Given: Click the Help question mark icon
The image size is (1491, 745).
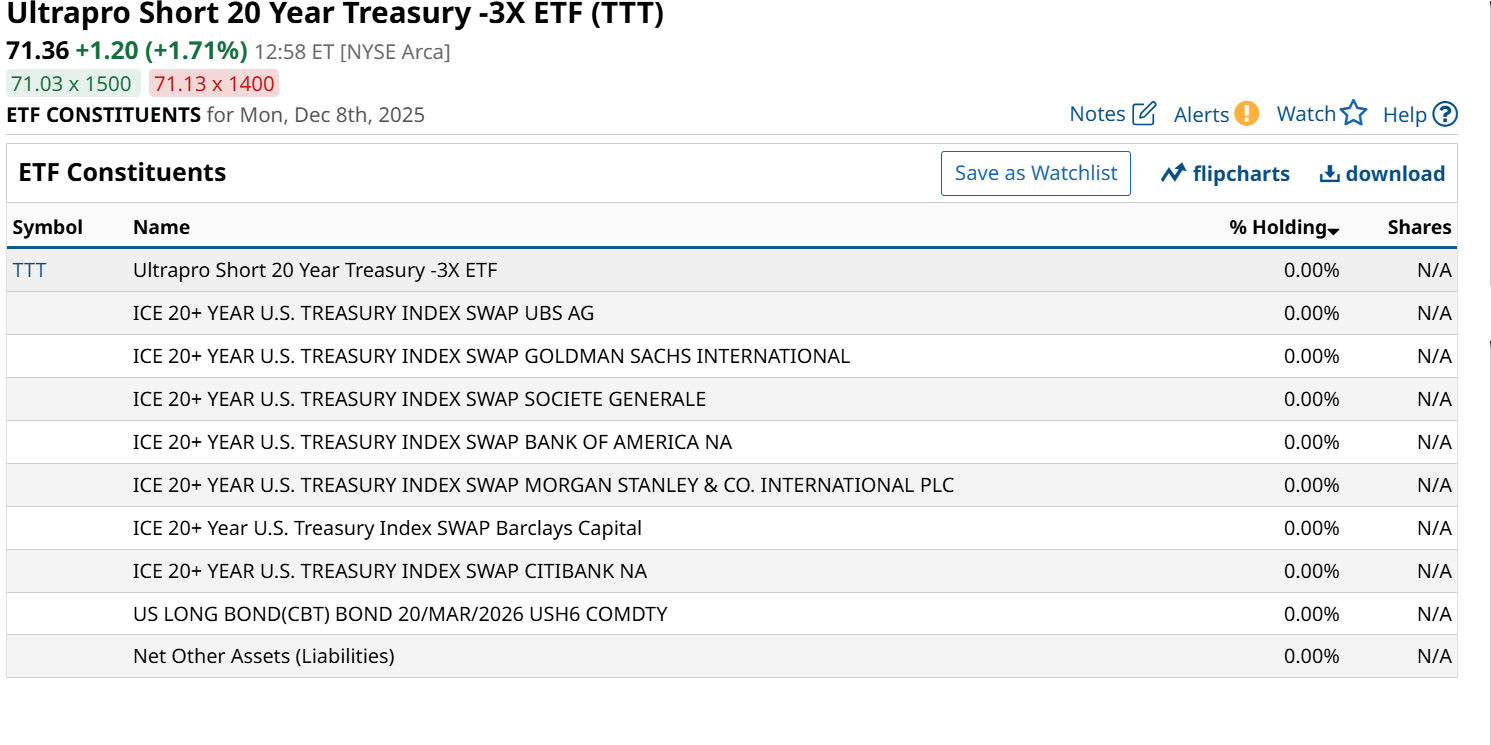Looking at the screenshot, I should 1445,115.
